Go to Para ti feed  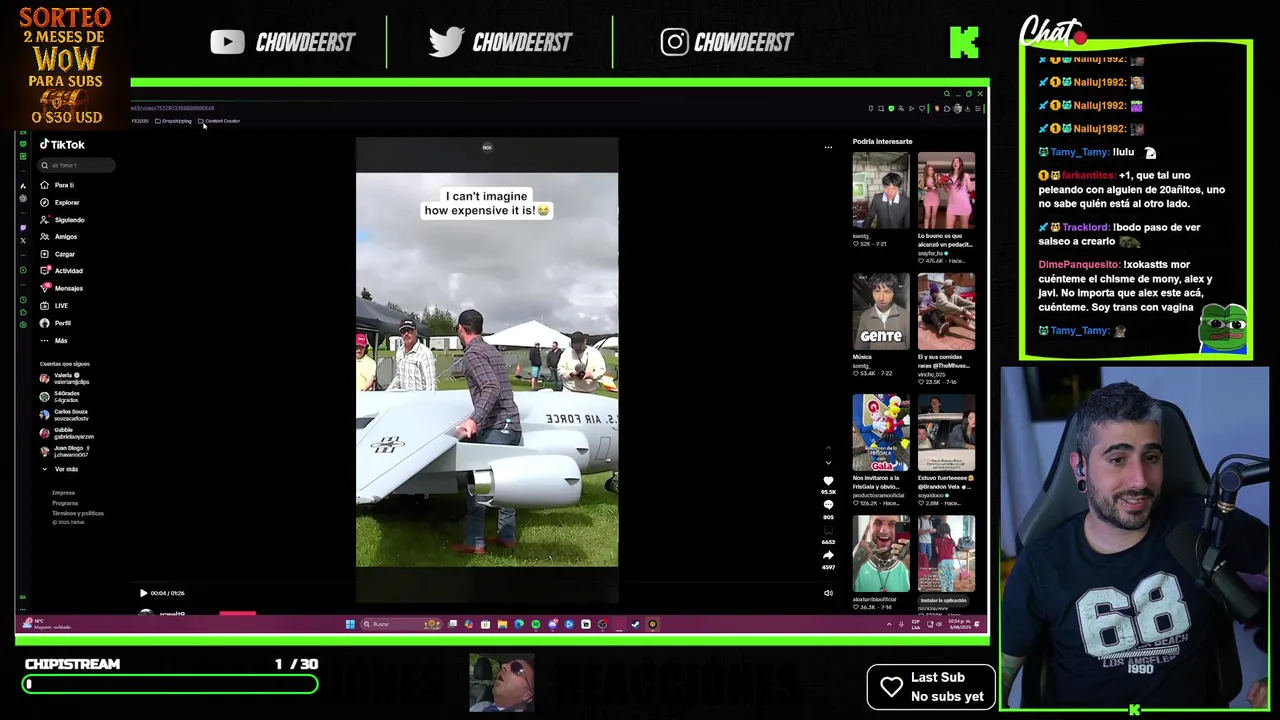57,185
